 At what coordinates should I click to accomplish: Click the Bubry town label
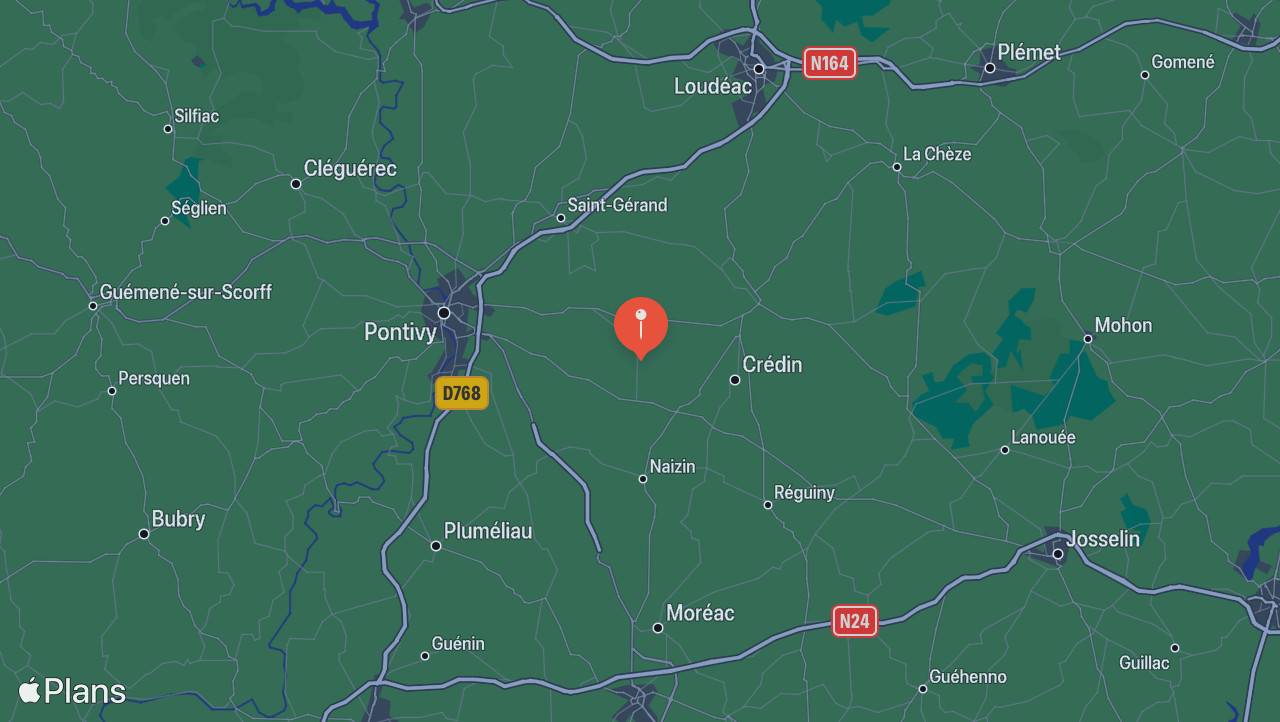[178, 519]
